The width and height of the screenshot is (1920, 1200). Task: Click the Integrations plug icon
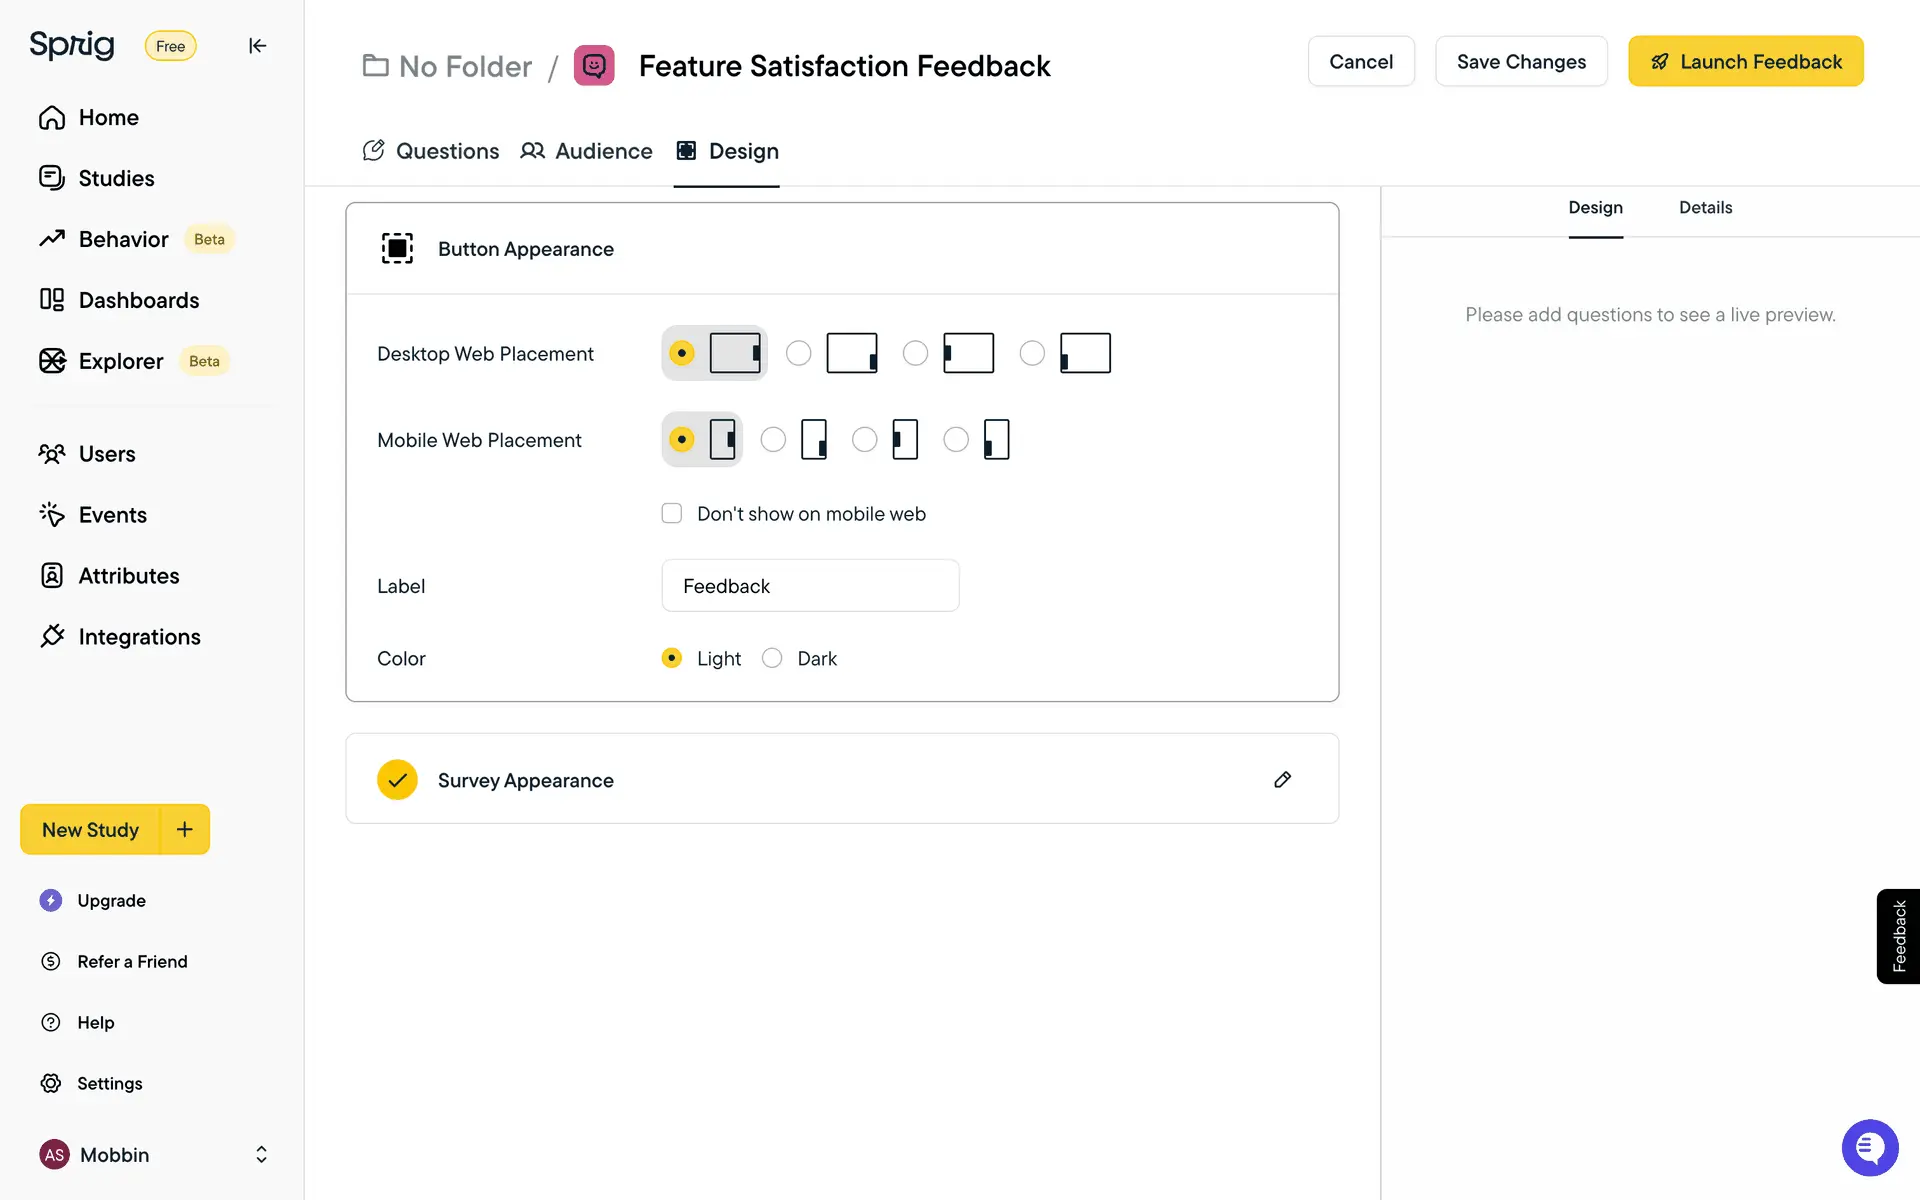point(52,637)
